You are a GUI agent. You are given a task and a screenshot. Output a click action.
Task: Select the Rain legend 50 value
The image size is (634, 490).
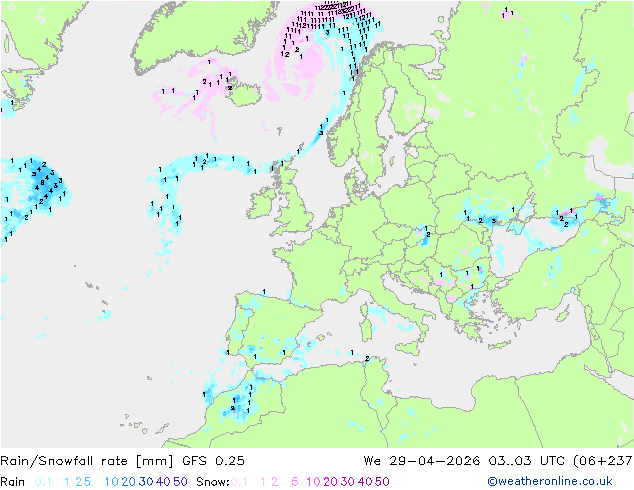180,482
